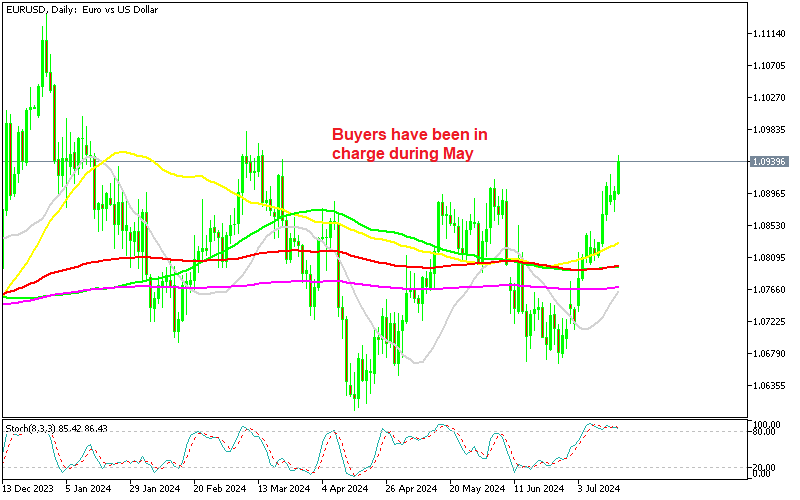Viewport: 800px width, 500px height.
Task: Click the 20.00 stochastic level label
Action: pyautogui.click(x=768, y=466)
